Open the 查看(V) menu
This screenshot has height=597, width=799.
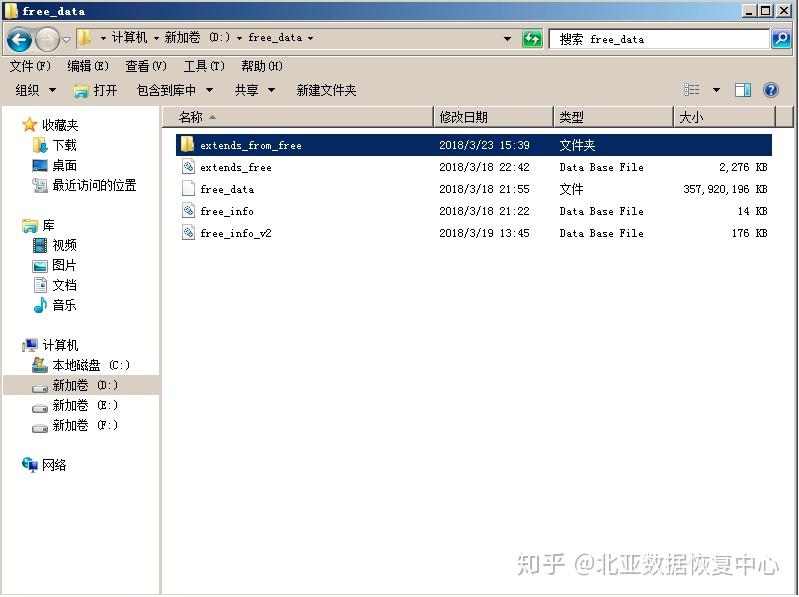(x=146, y=66)
